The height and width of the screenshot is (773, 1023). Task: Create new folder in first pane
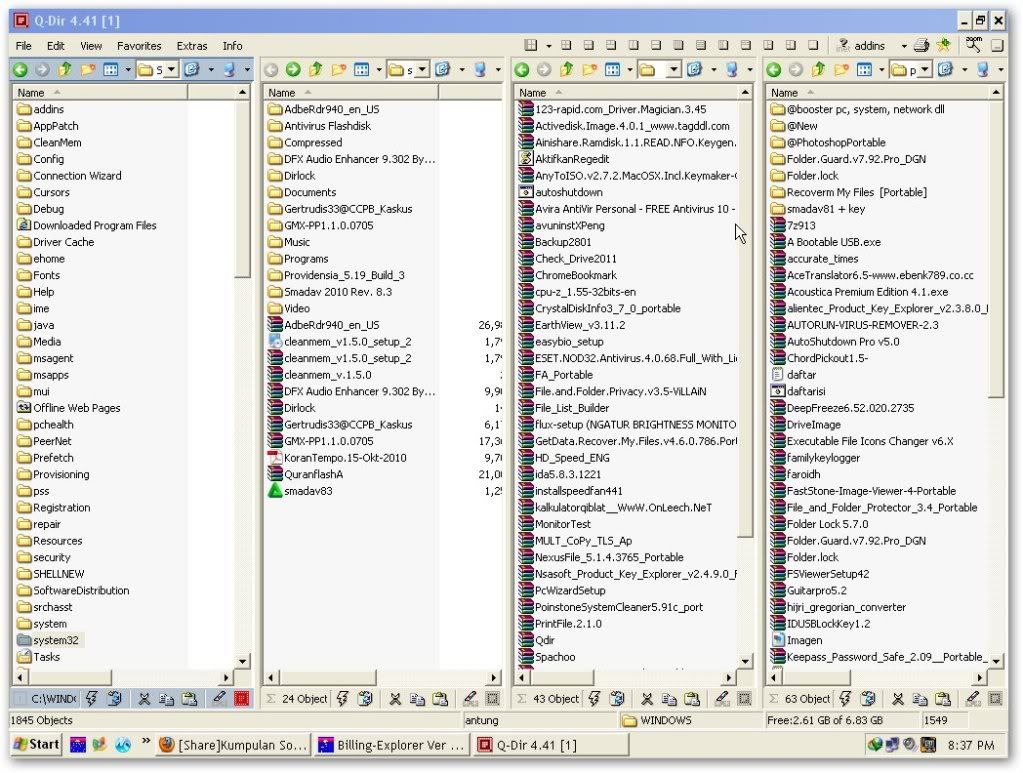click(87, 69)
